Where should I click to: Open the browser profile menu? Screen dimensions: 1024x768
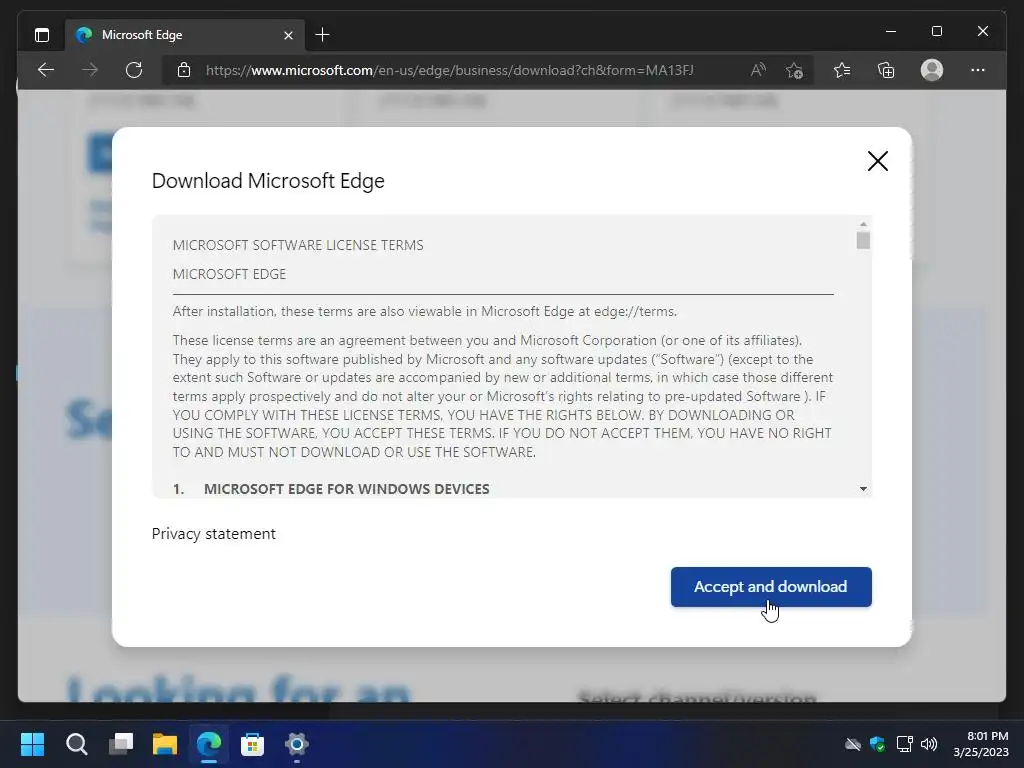(x=932, y=70)
